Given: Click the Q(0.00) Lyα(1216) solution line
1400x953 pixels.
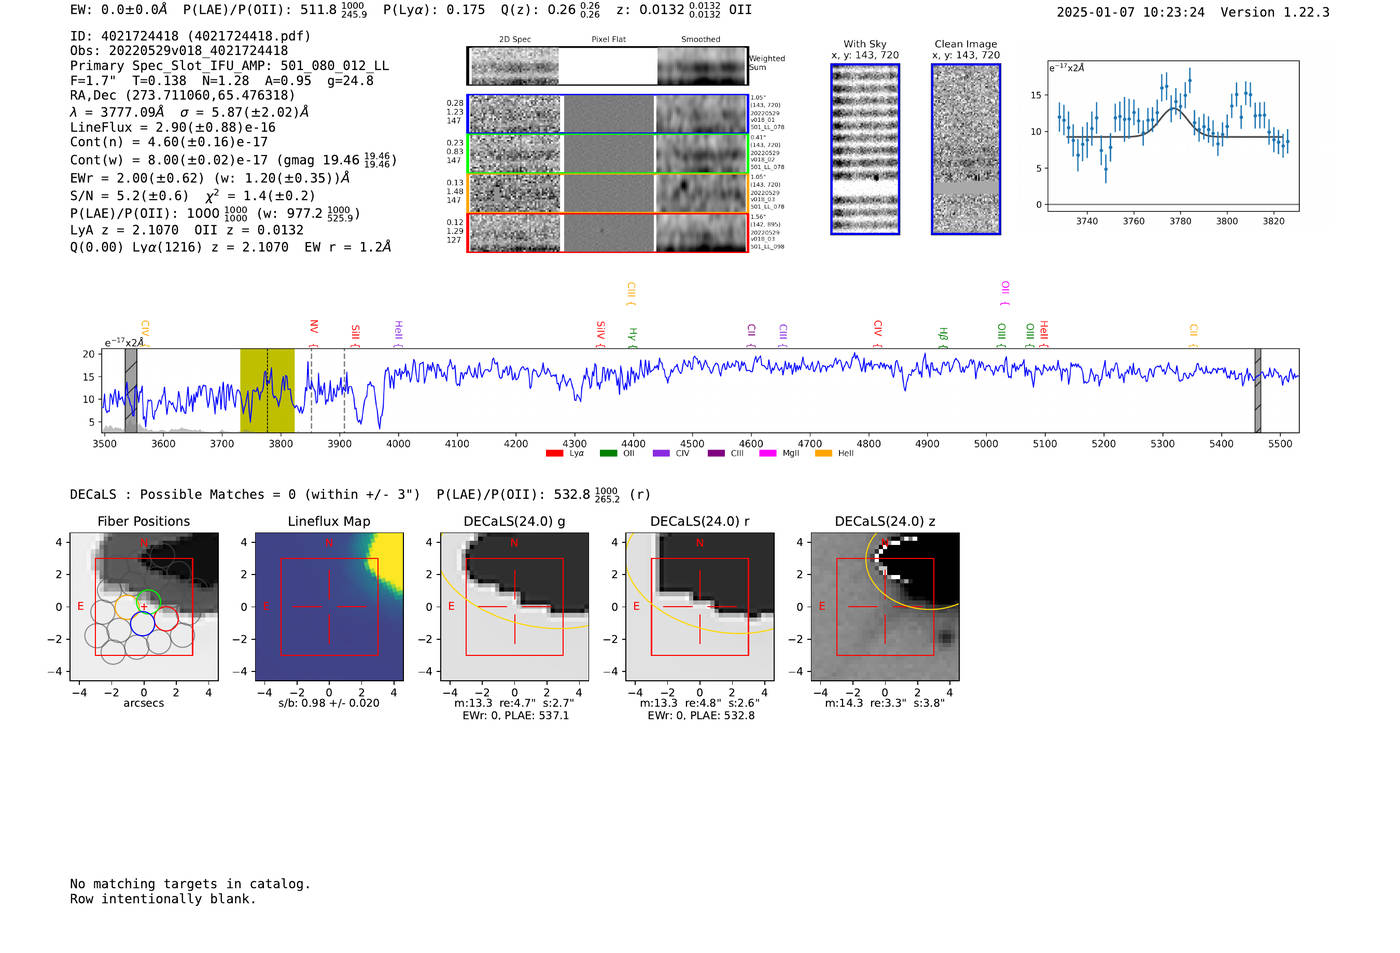Looking at the screenshot, I should pos(231,247).
